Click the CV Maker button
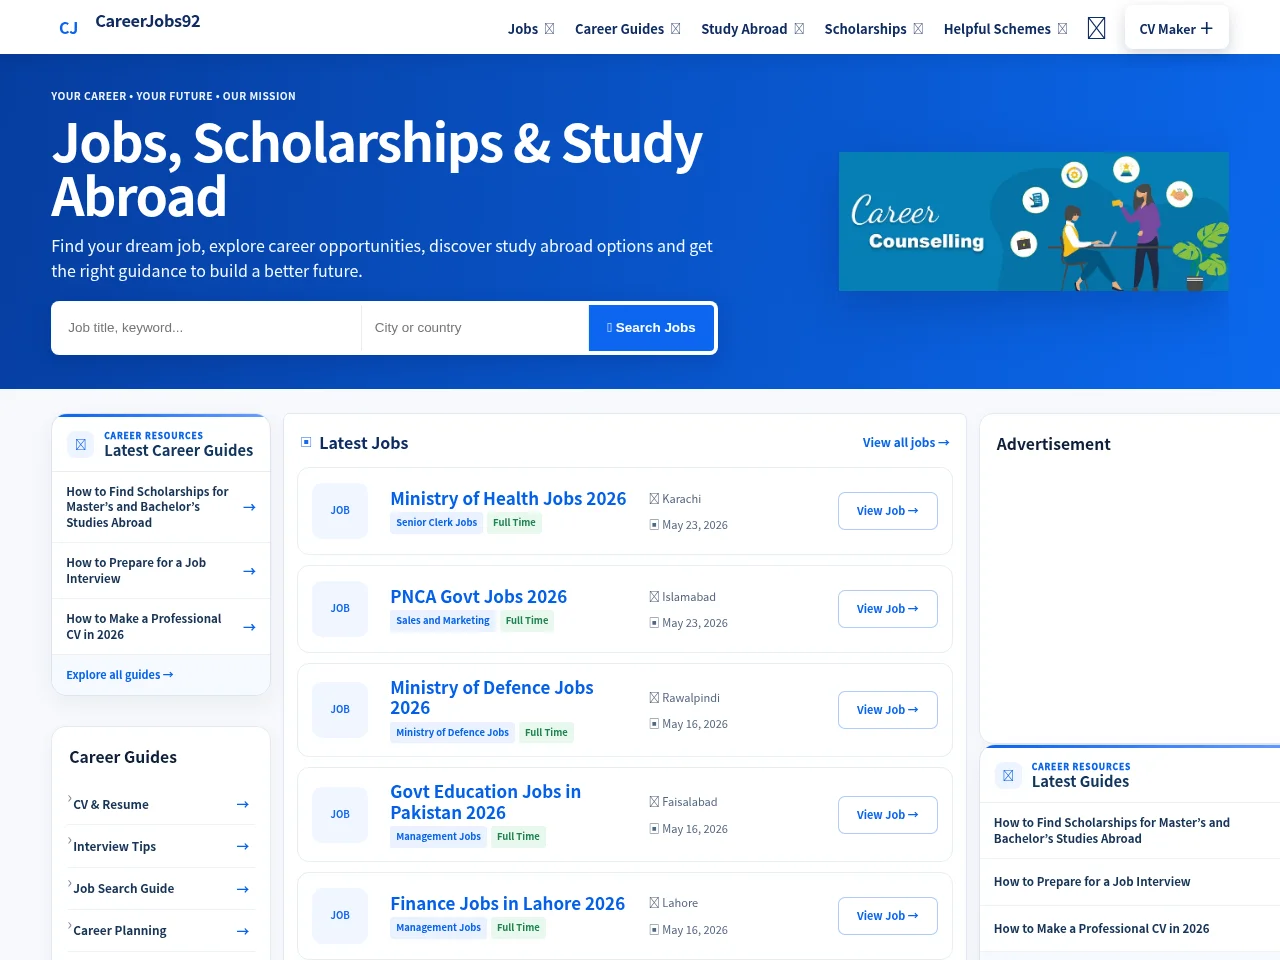1280x960 pixels. pos(1176,29)
